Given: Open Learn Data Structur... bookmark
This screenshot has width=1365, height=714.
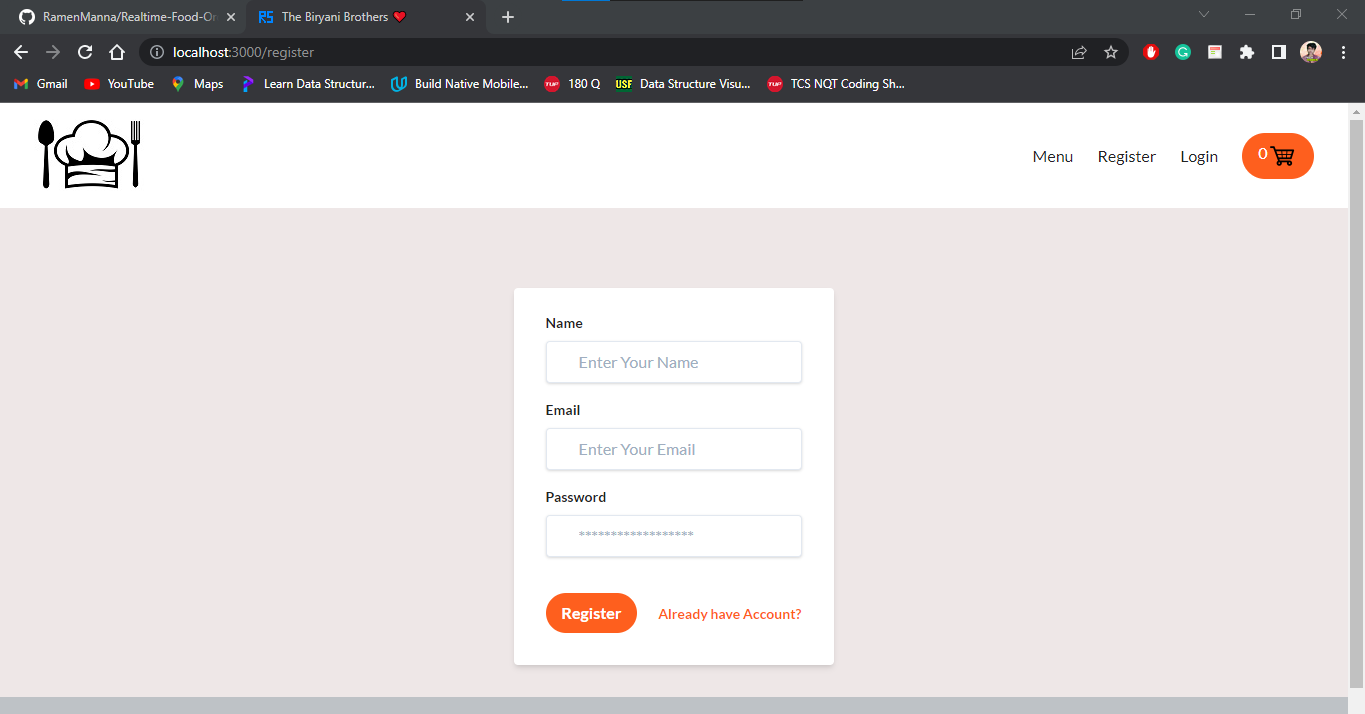Looking at the screenshot, I should pos(308,84).
